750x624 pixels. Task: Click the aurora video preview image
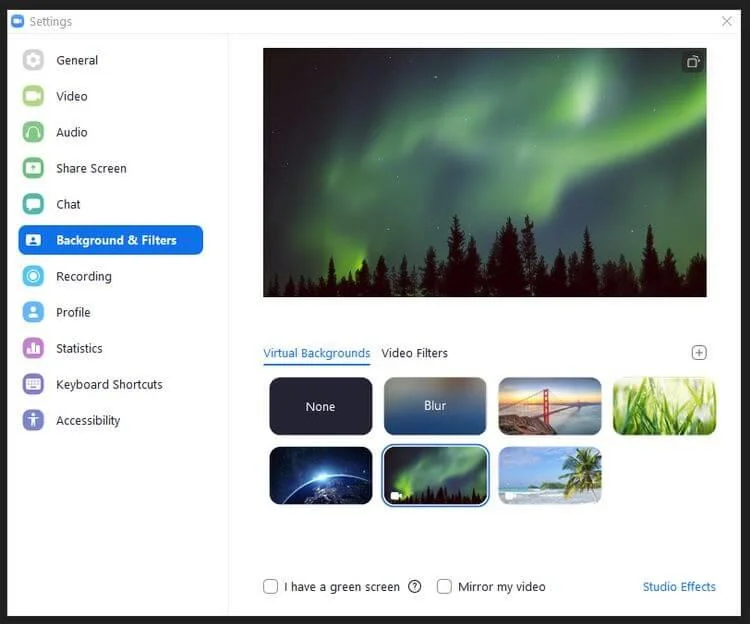pyautogui.click(x=485, y=172)
